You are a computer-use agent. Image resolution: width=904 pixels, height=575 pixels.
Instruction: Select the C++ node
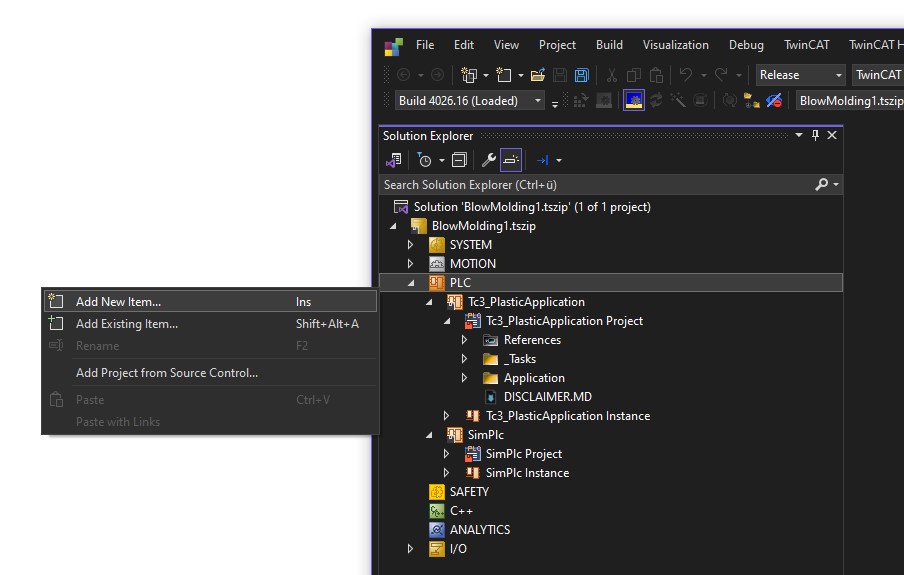[461, 511]
